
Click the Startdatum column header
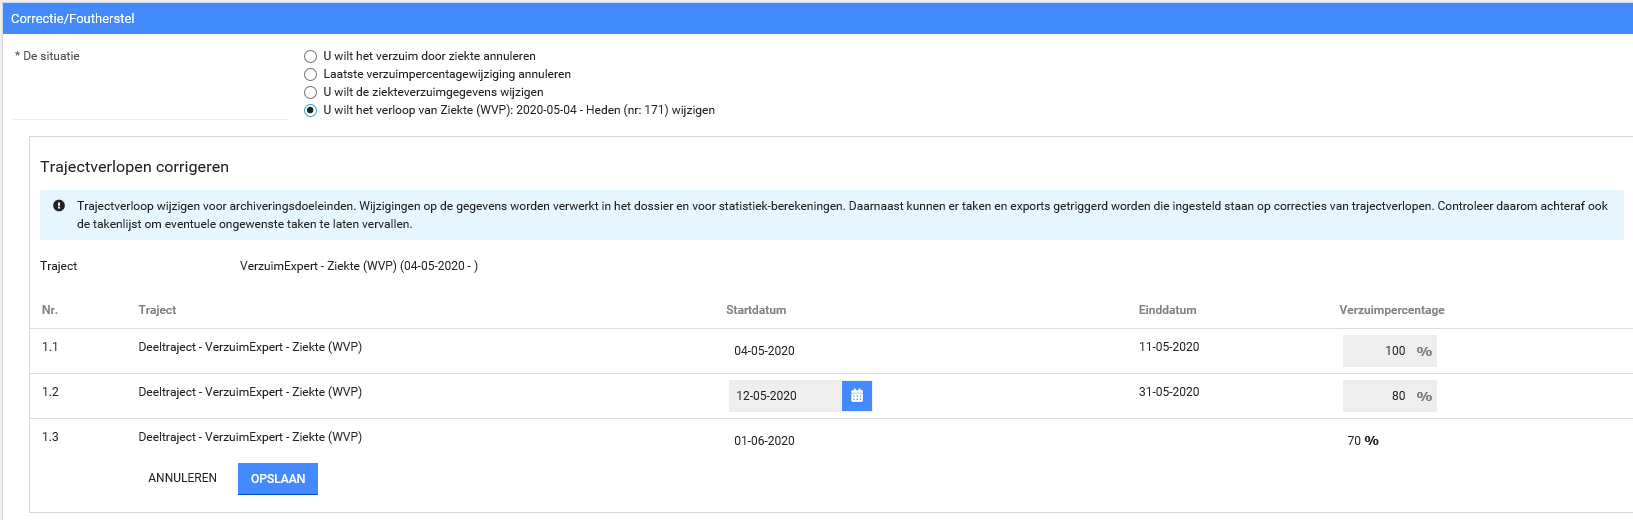pos(756,310)
